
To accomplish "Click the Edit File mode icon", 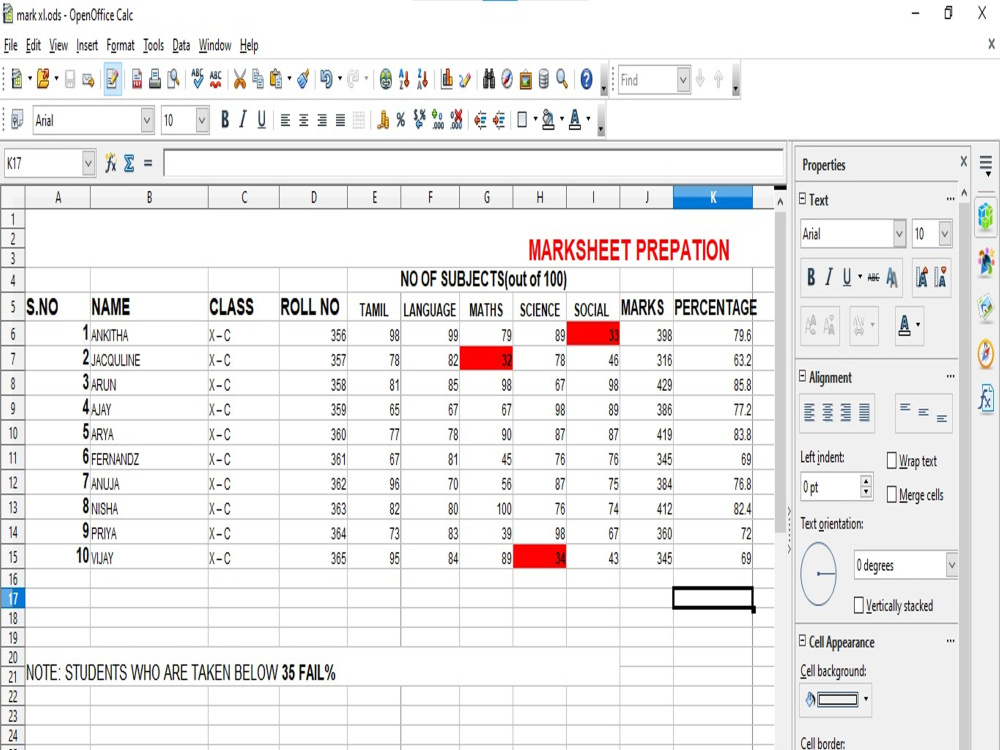I will (112, 80).
